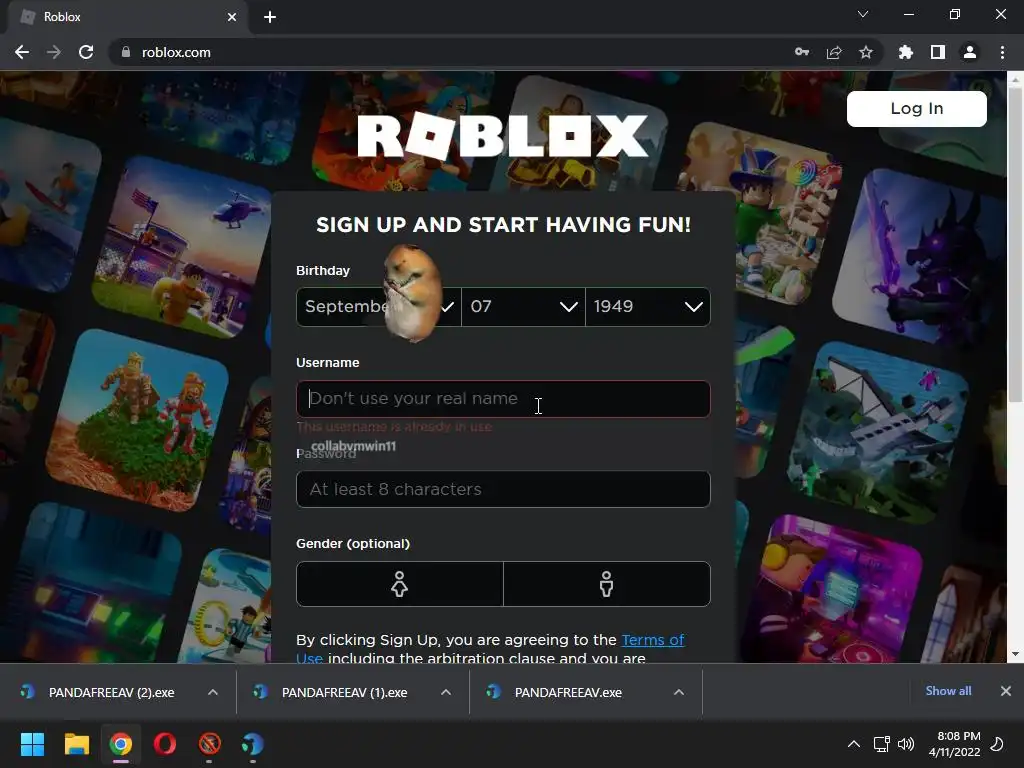Close the downloads bar

(x=1006, y=691)
